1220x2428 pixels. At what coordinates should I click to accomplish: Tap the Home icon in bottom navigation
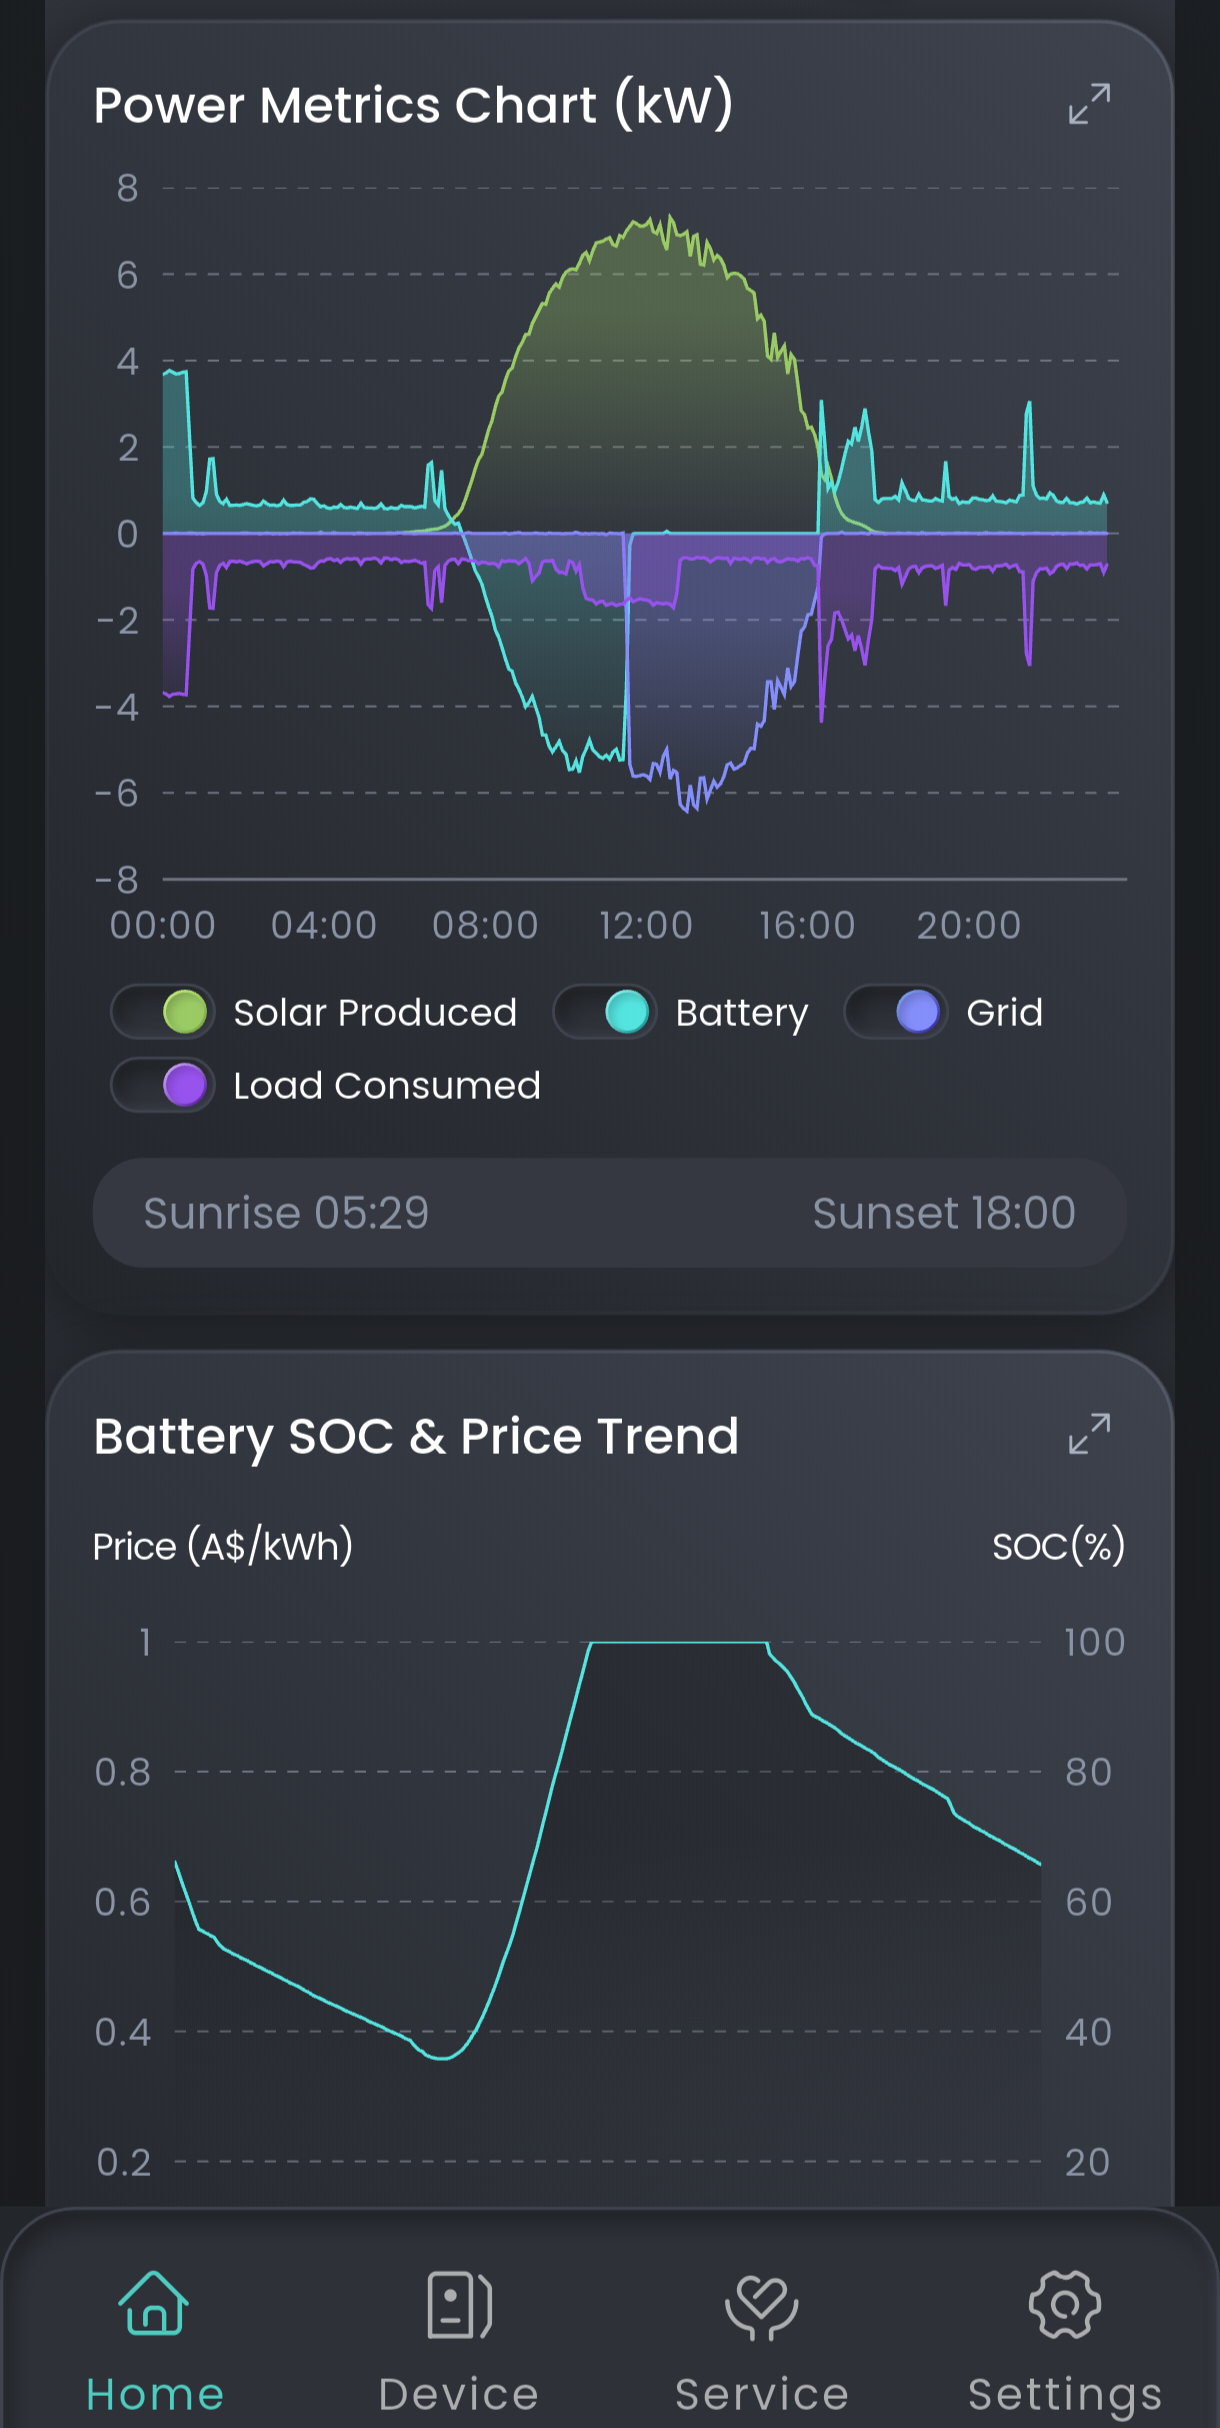tap(154, 2303)
